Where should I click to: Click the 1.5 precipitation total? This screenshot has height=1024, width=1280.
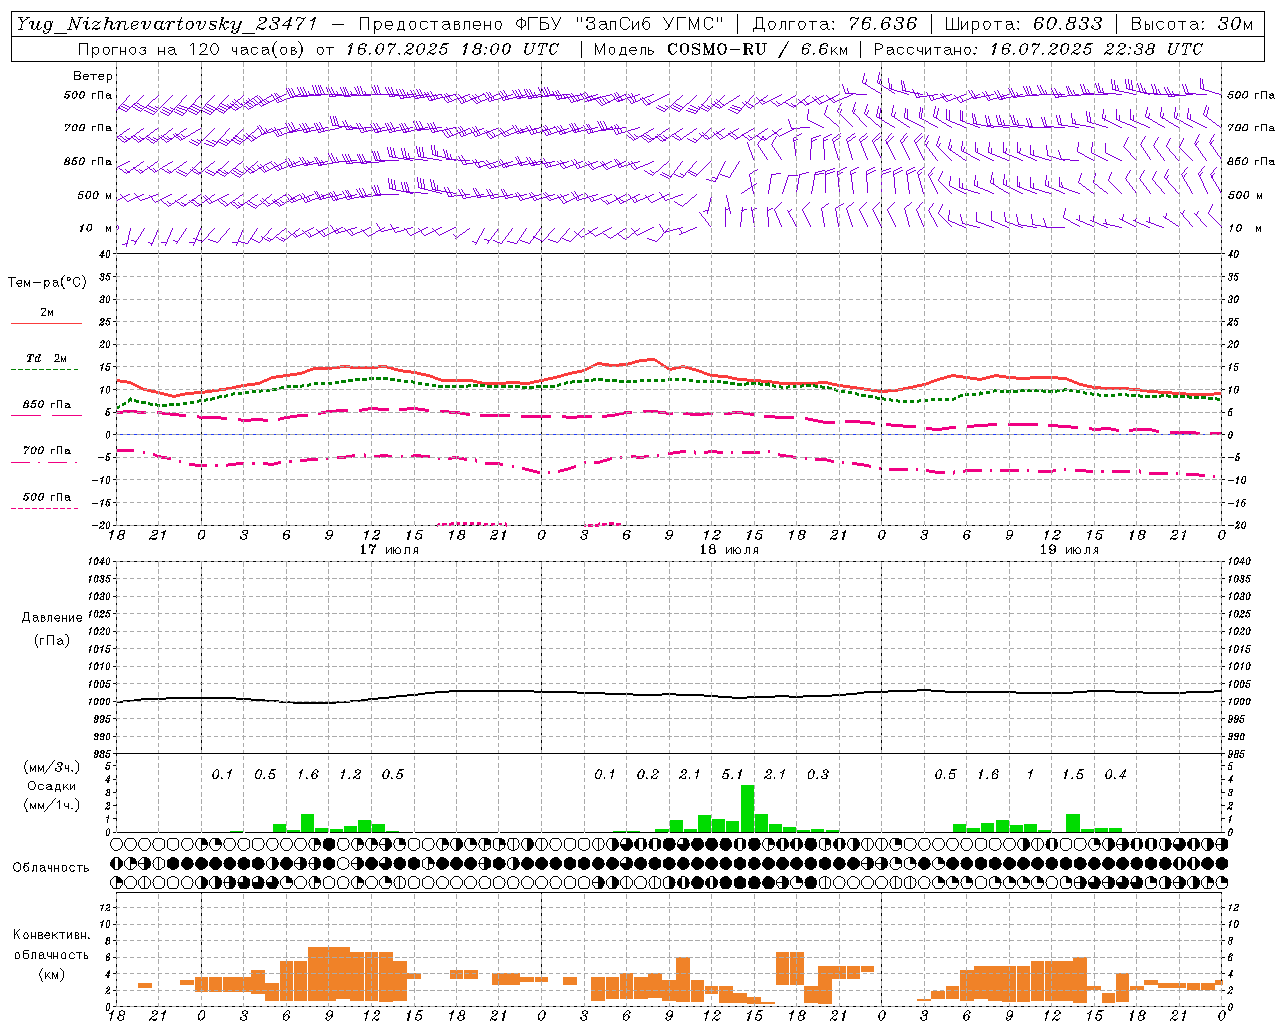point(1072,775)
